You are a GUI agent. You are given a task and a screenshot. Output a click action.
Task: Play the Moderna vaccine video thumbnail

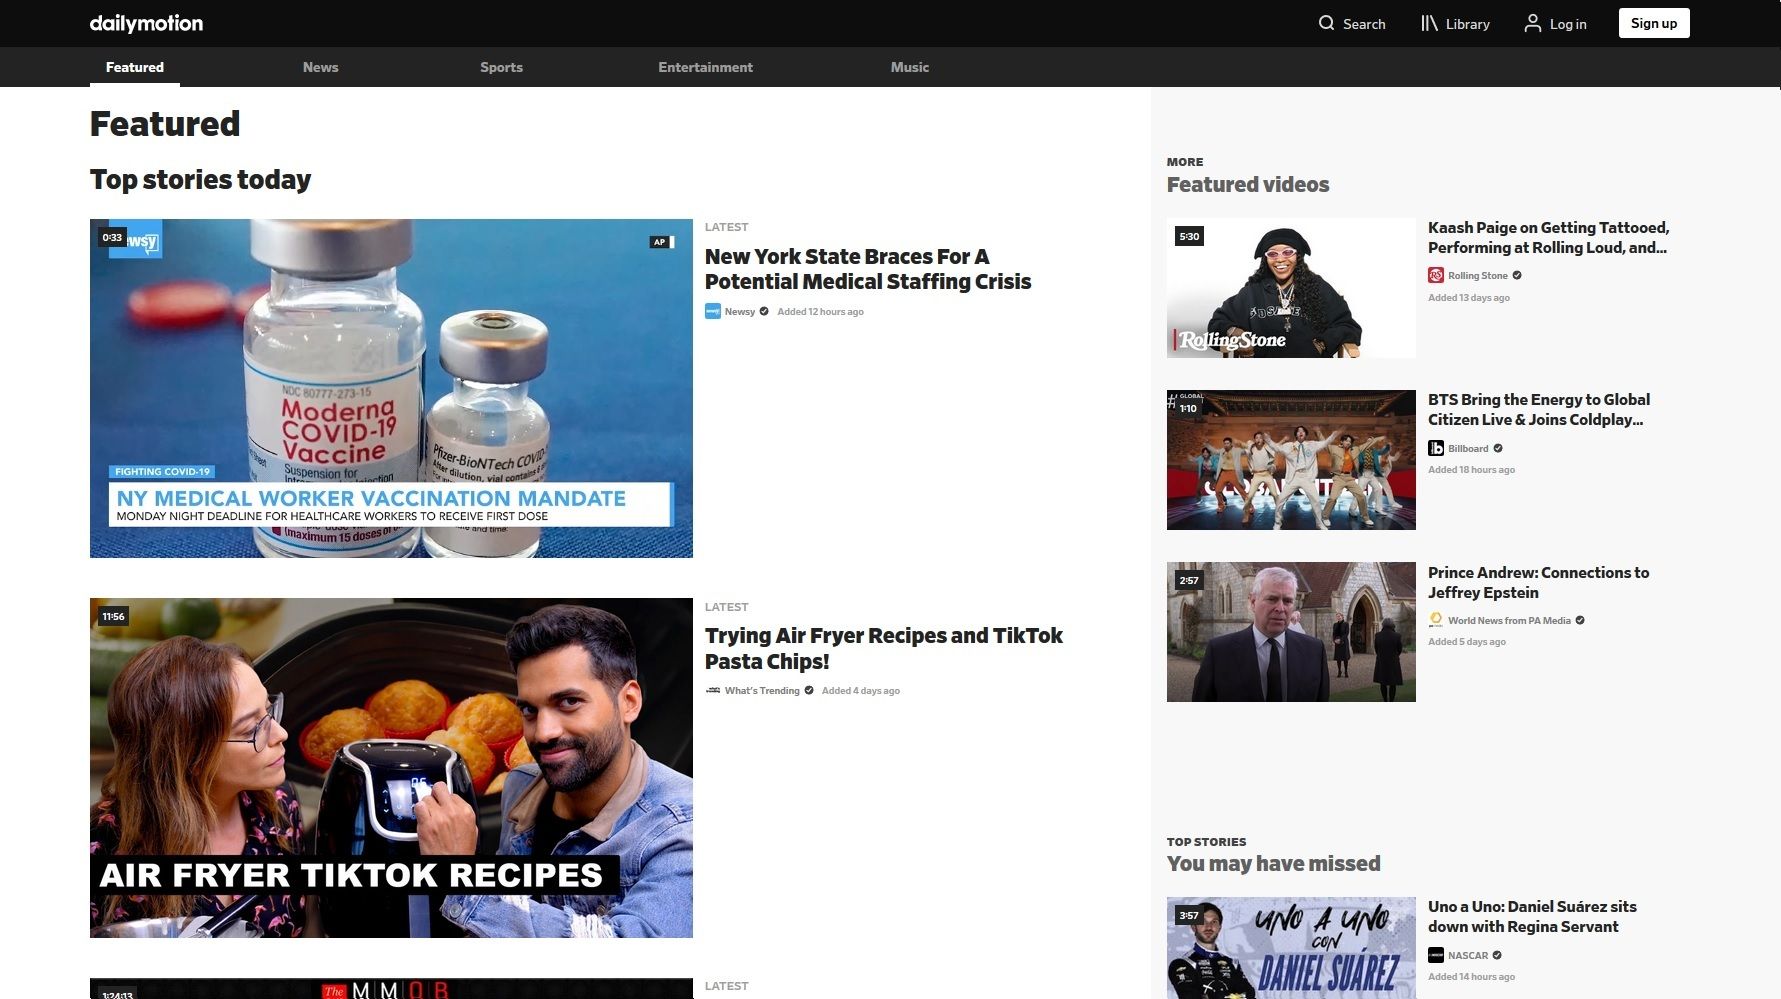click(x=391, y=388)
